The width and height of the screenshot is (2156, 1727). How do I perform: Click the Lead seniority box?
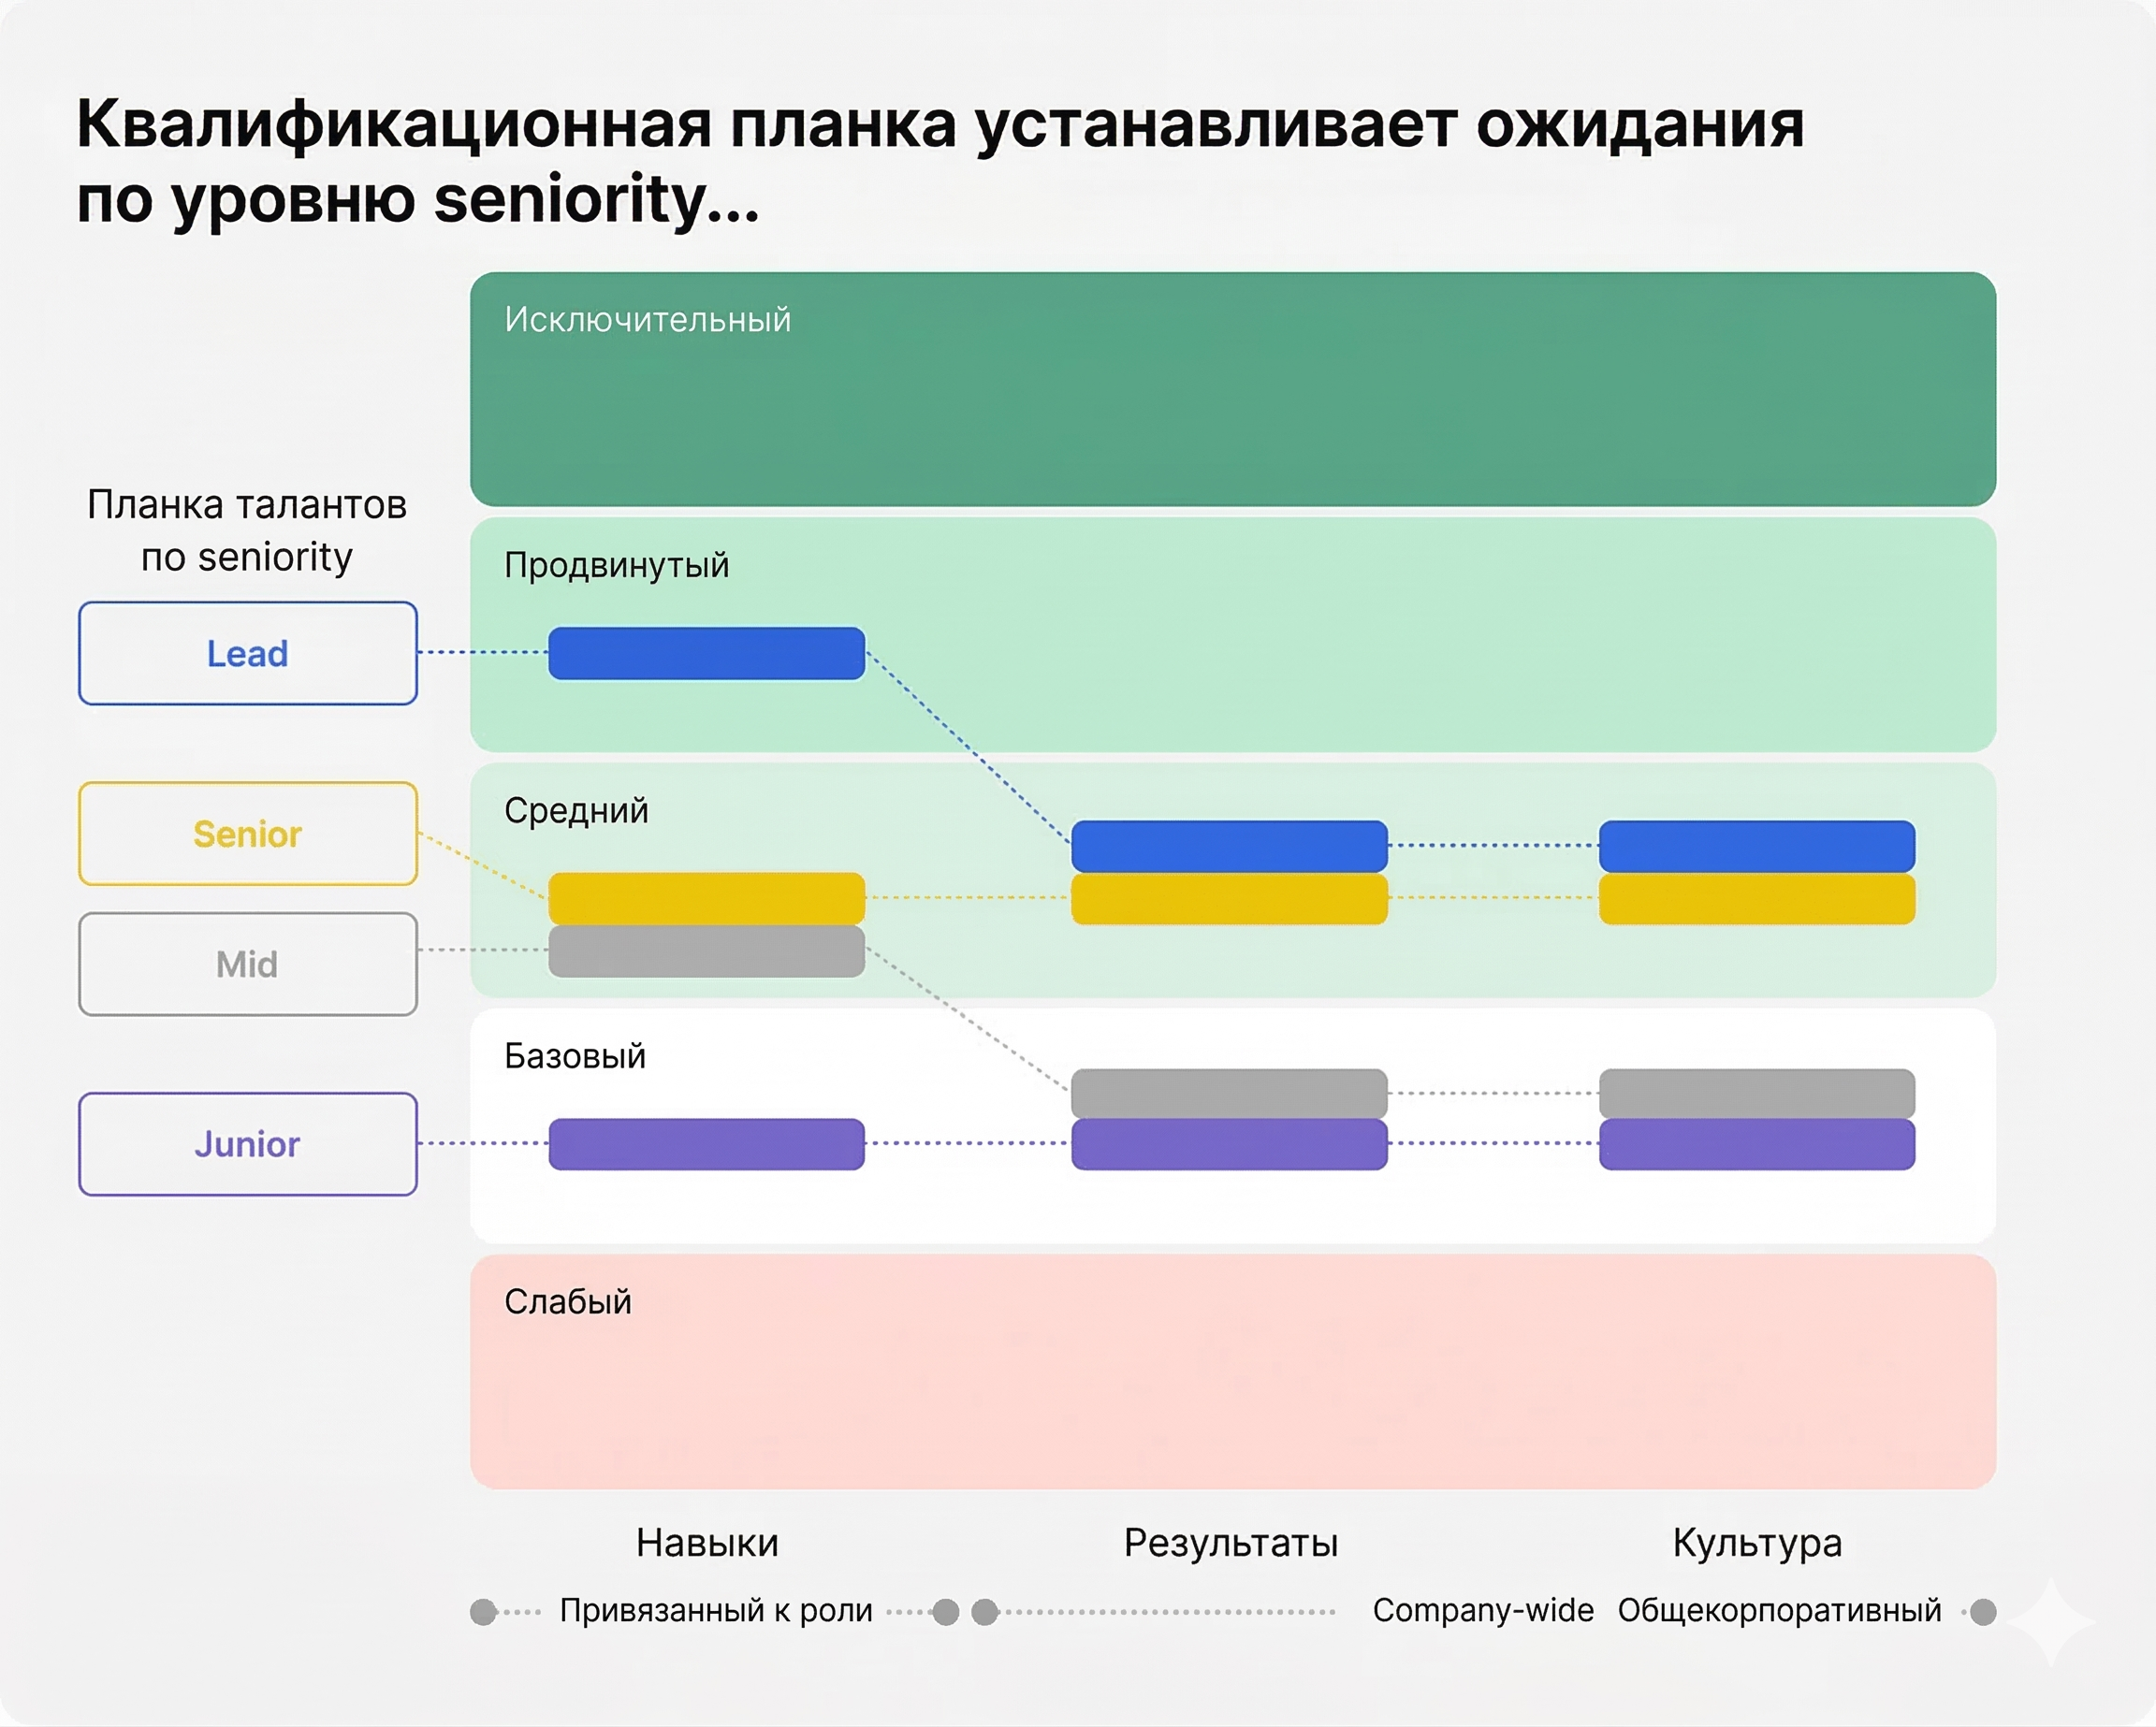pyautogui.click(x=247, y=653)
